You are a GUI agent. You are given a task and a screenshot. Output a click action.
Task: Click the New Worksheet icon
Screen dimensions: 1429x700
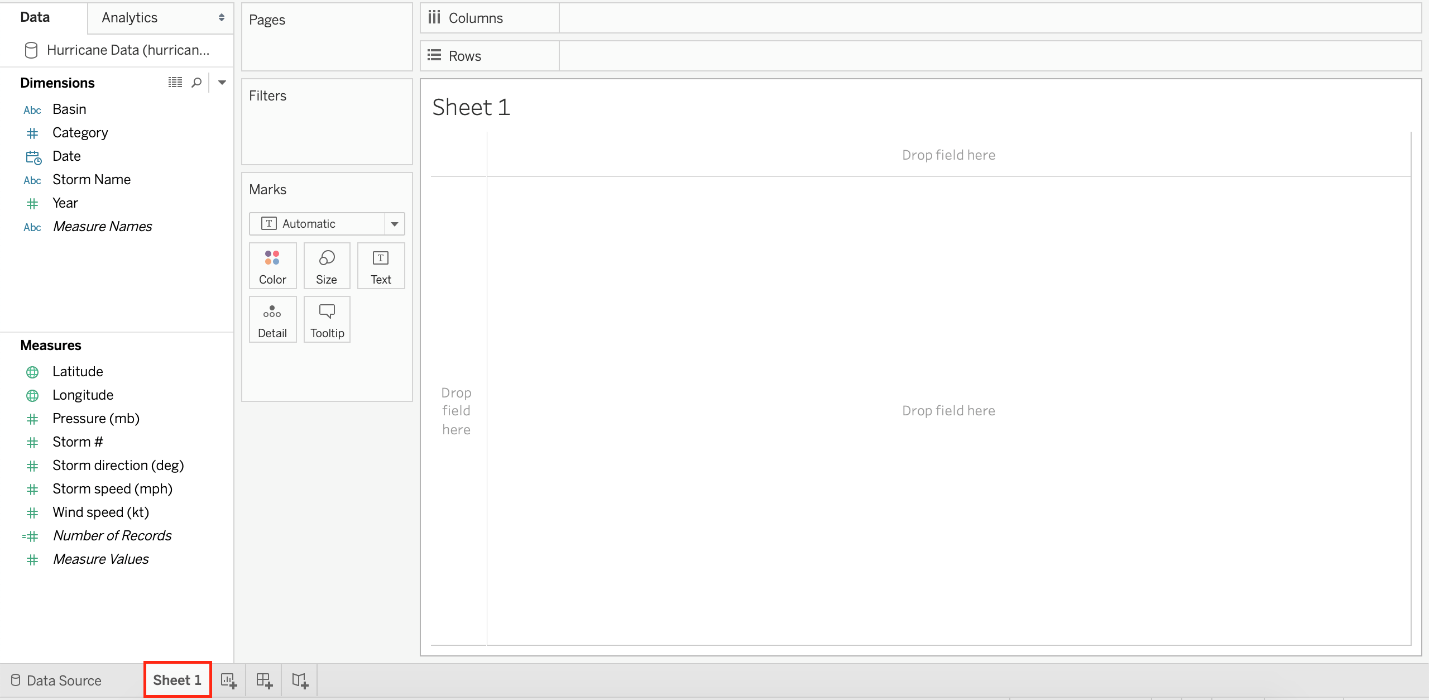[229, 681]
